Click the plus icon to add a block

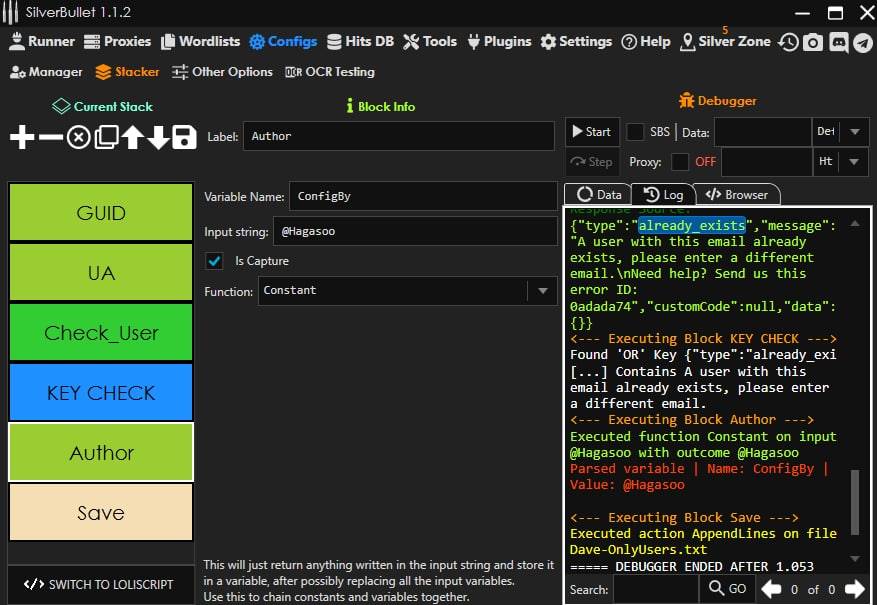(x=21, y=138)
